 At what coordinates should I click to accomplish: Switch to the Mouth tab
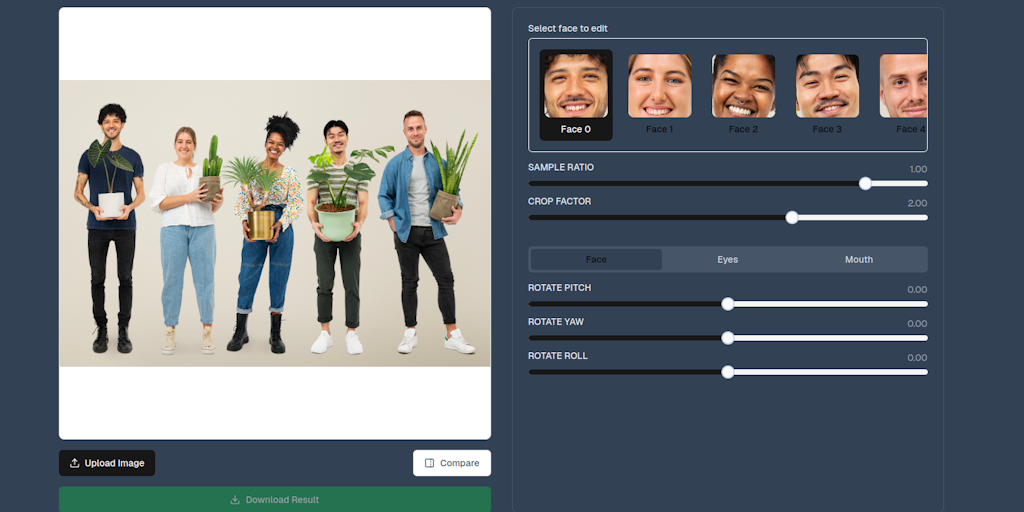pos(859,259)
